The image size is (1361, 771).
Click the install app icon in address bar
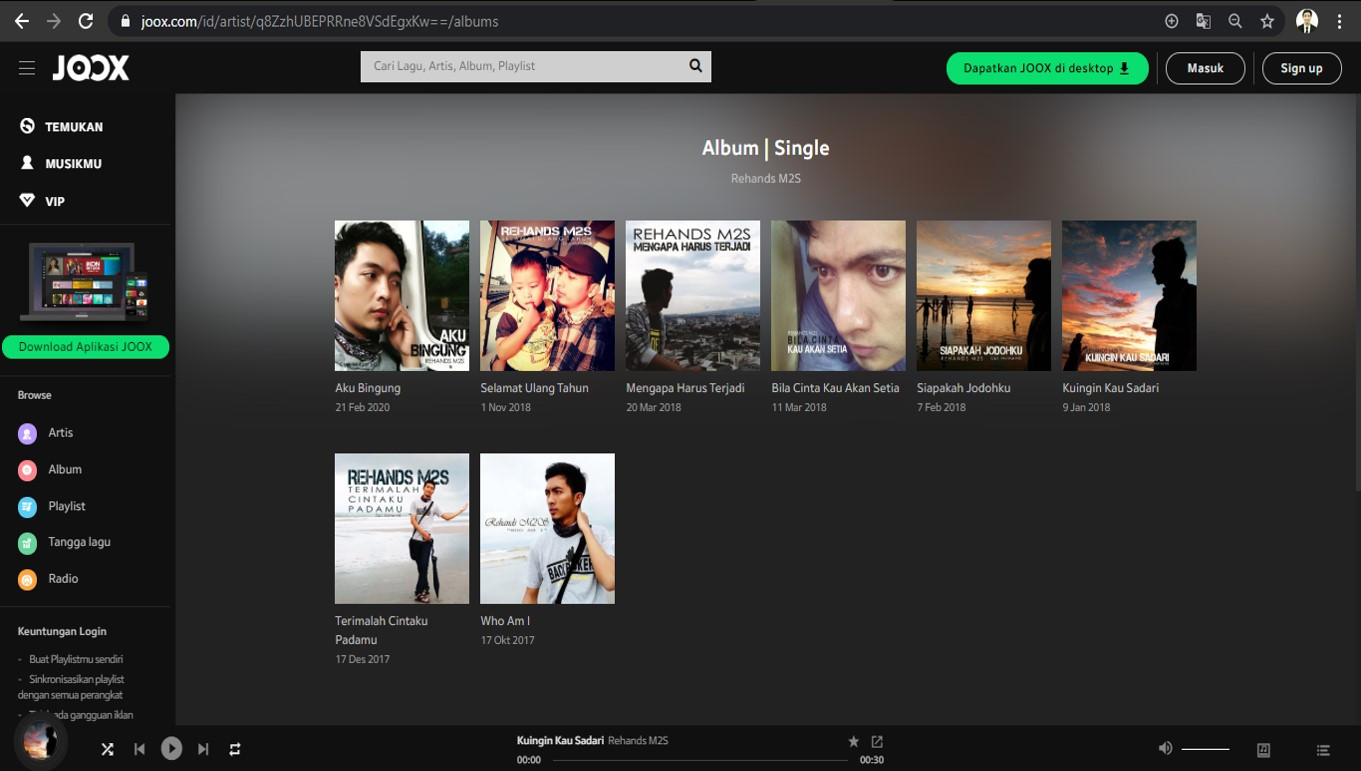pyautogui.click(x=1171, y=21)
